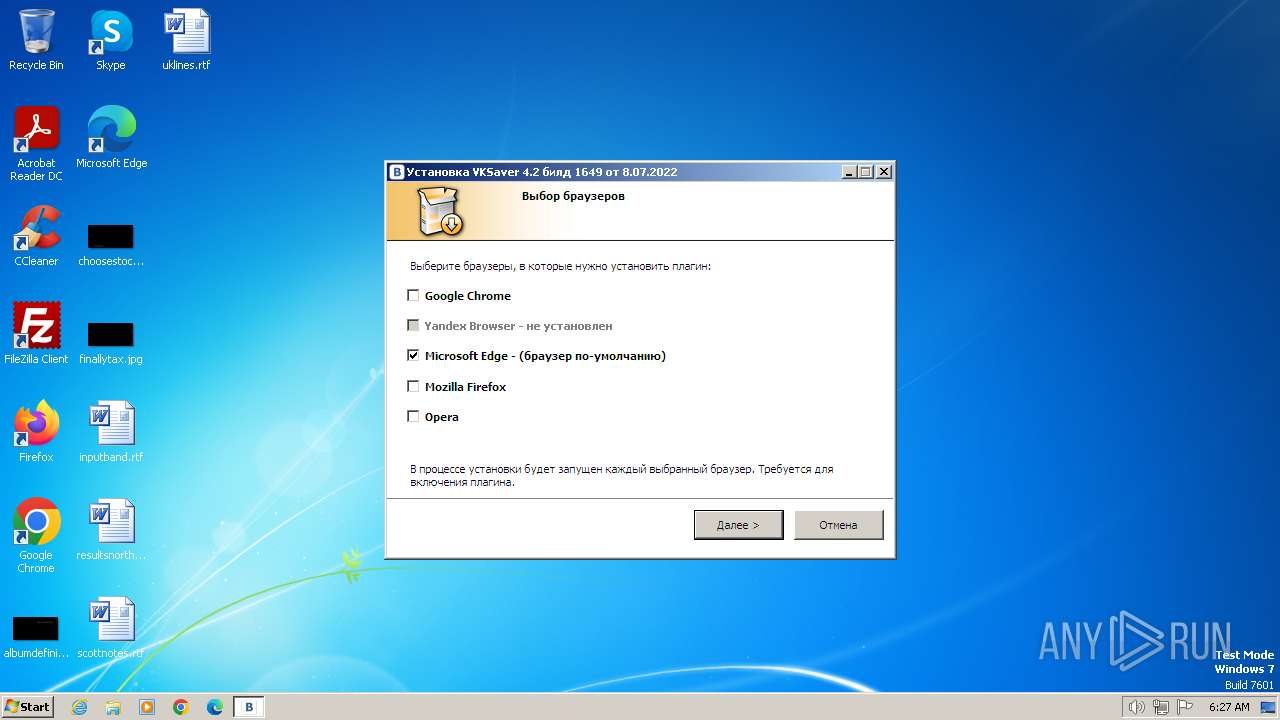
Task: Click the 'В процессе установки' note text
Action: 621,475
